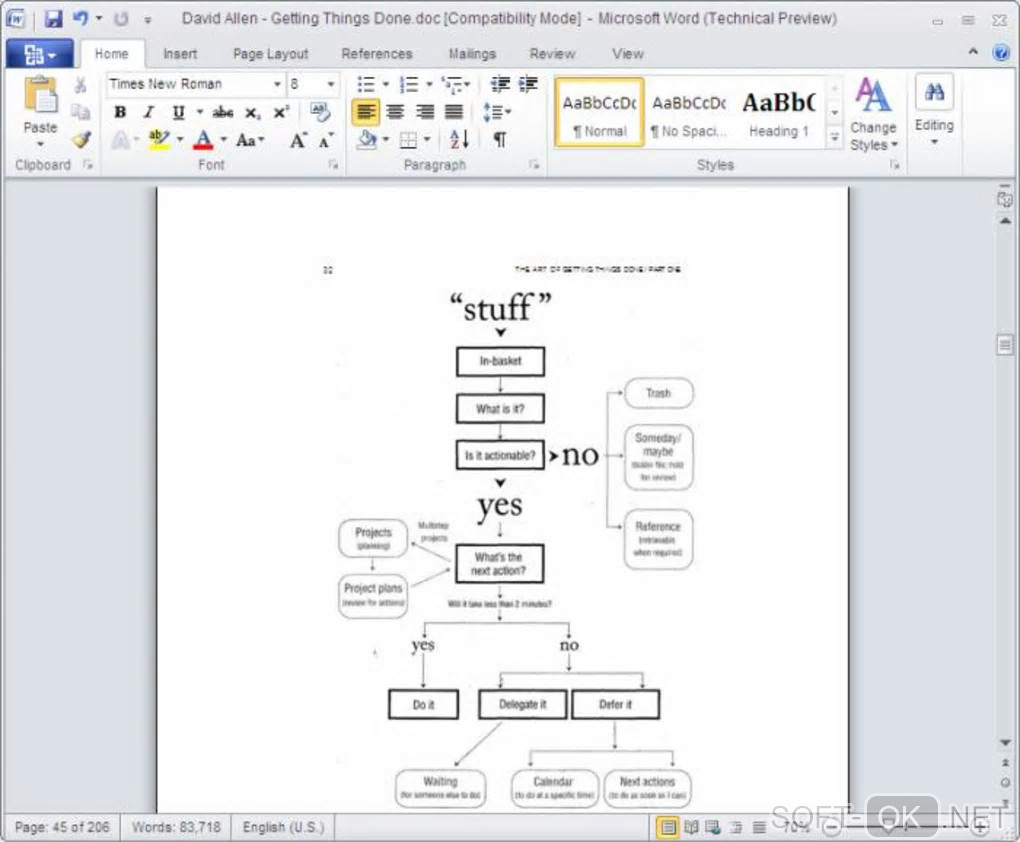
Task: Click the Page 45 of 206 indicator
Action: tap(62, 827)
